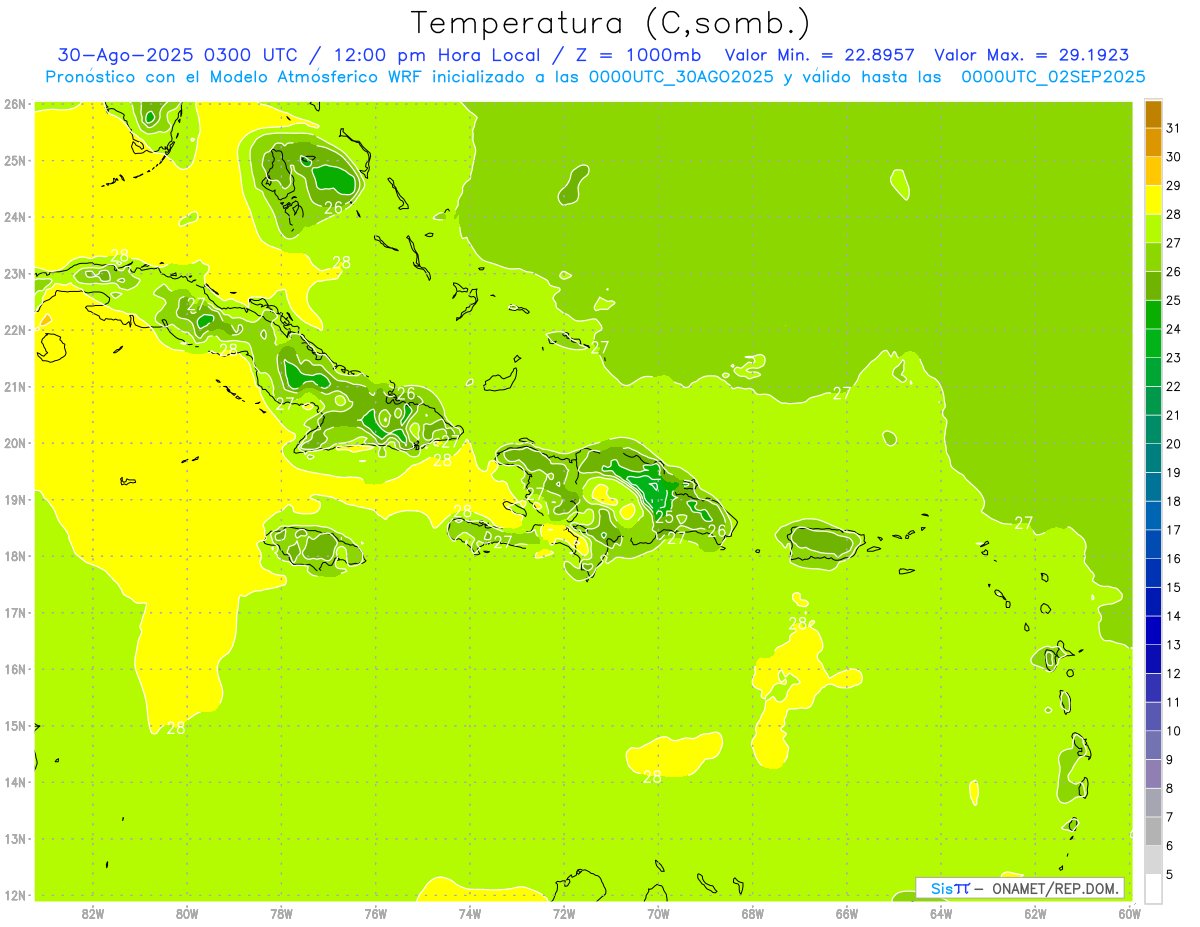Click latitude axis label "20N"
This screenshot has width=1200, height=927.
15,443
